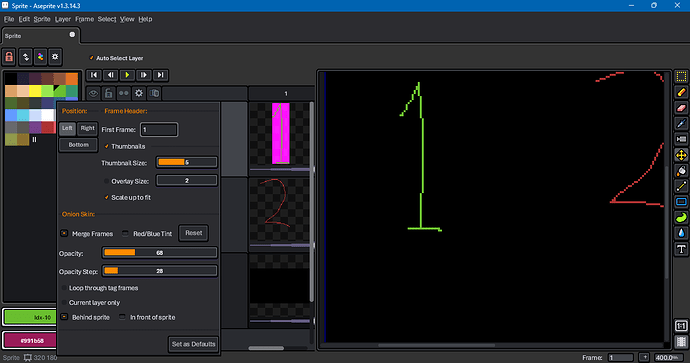The height and width of the screenshot is (363, 690).
Task: Adjust the onion skin Opacity slider
Action: (x=160, y=253)
